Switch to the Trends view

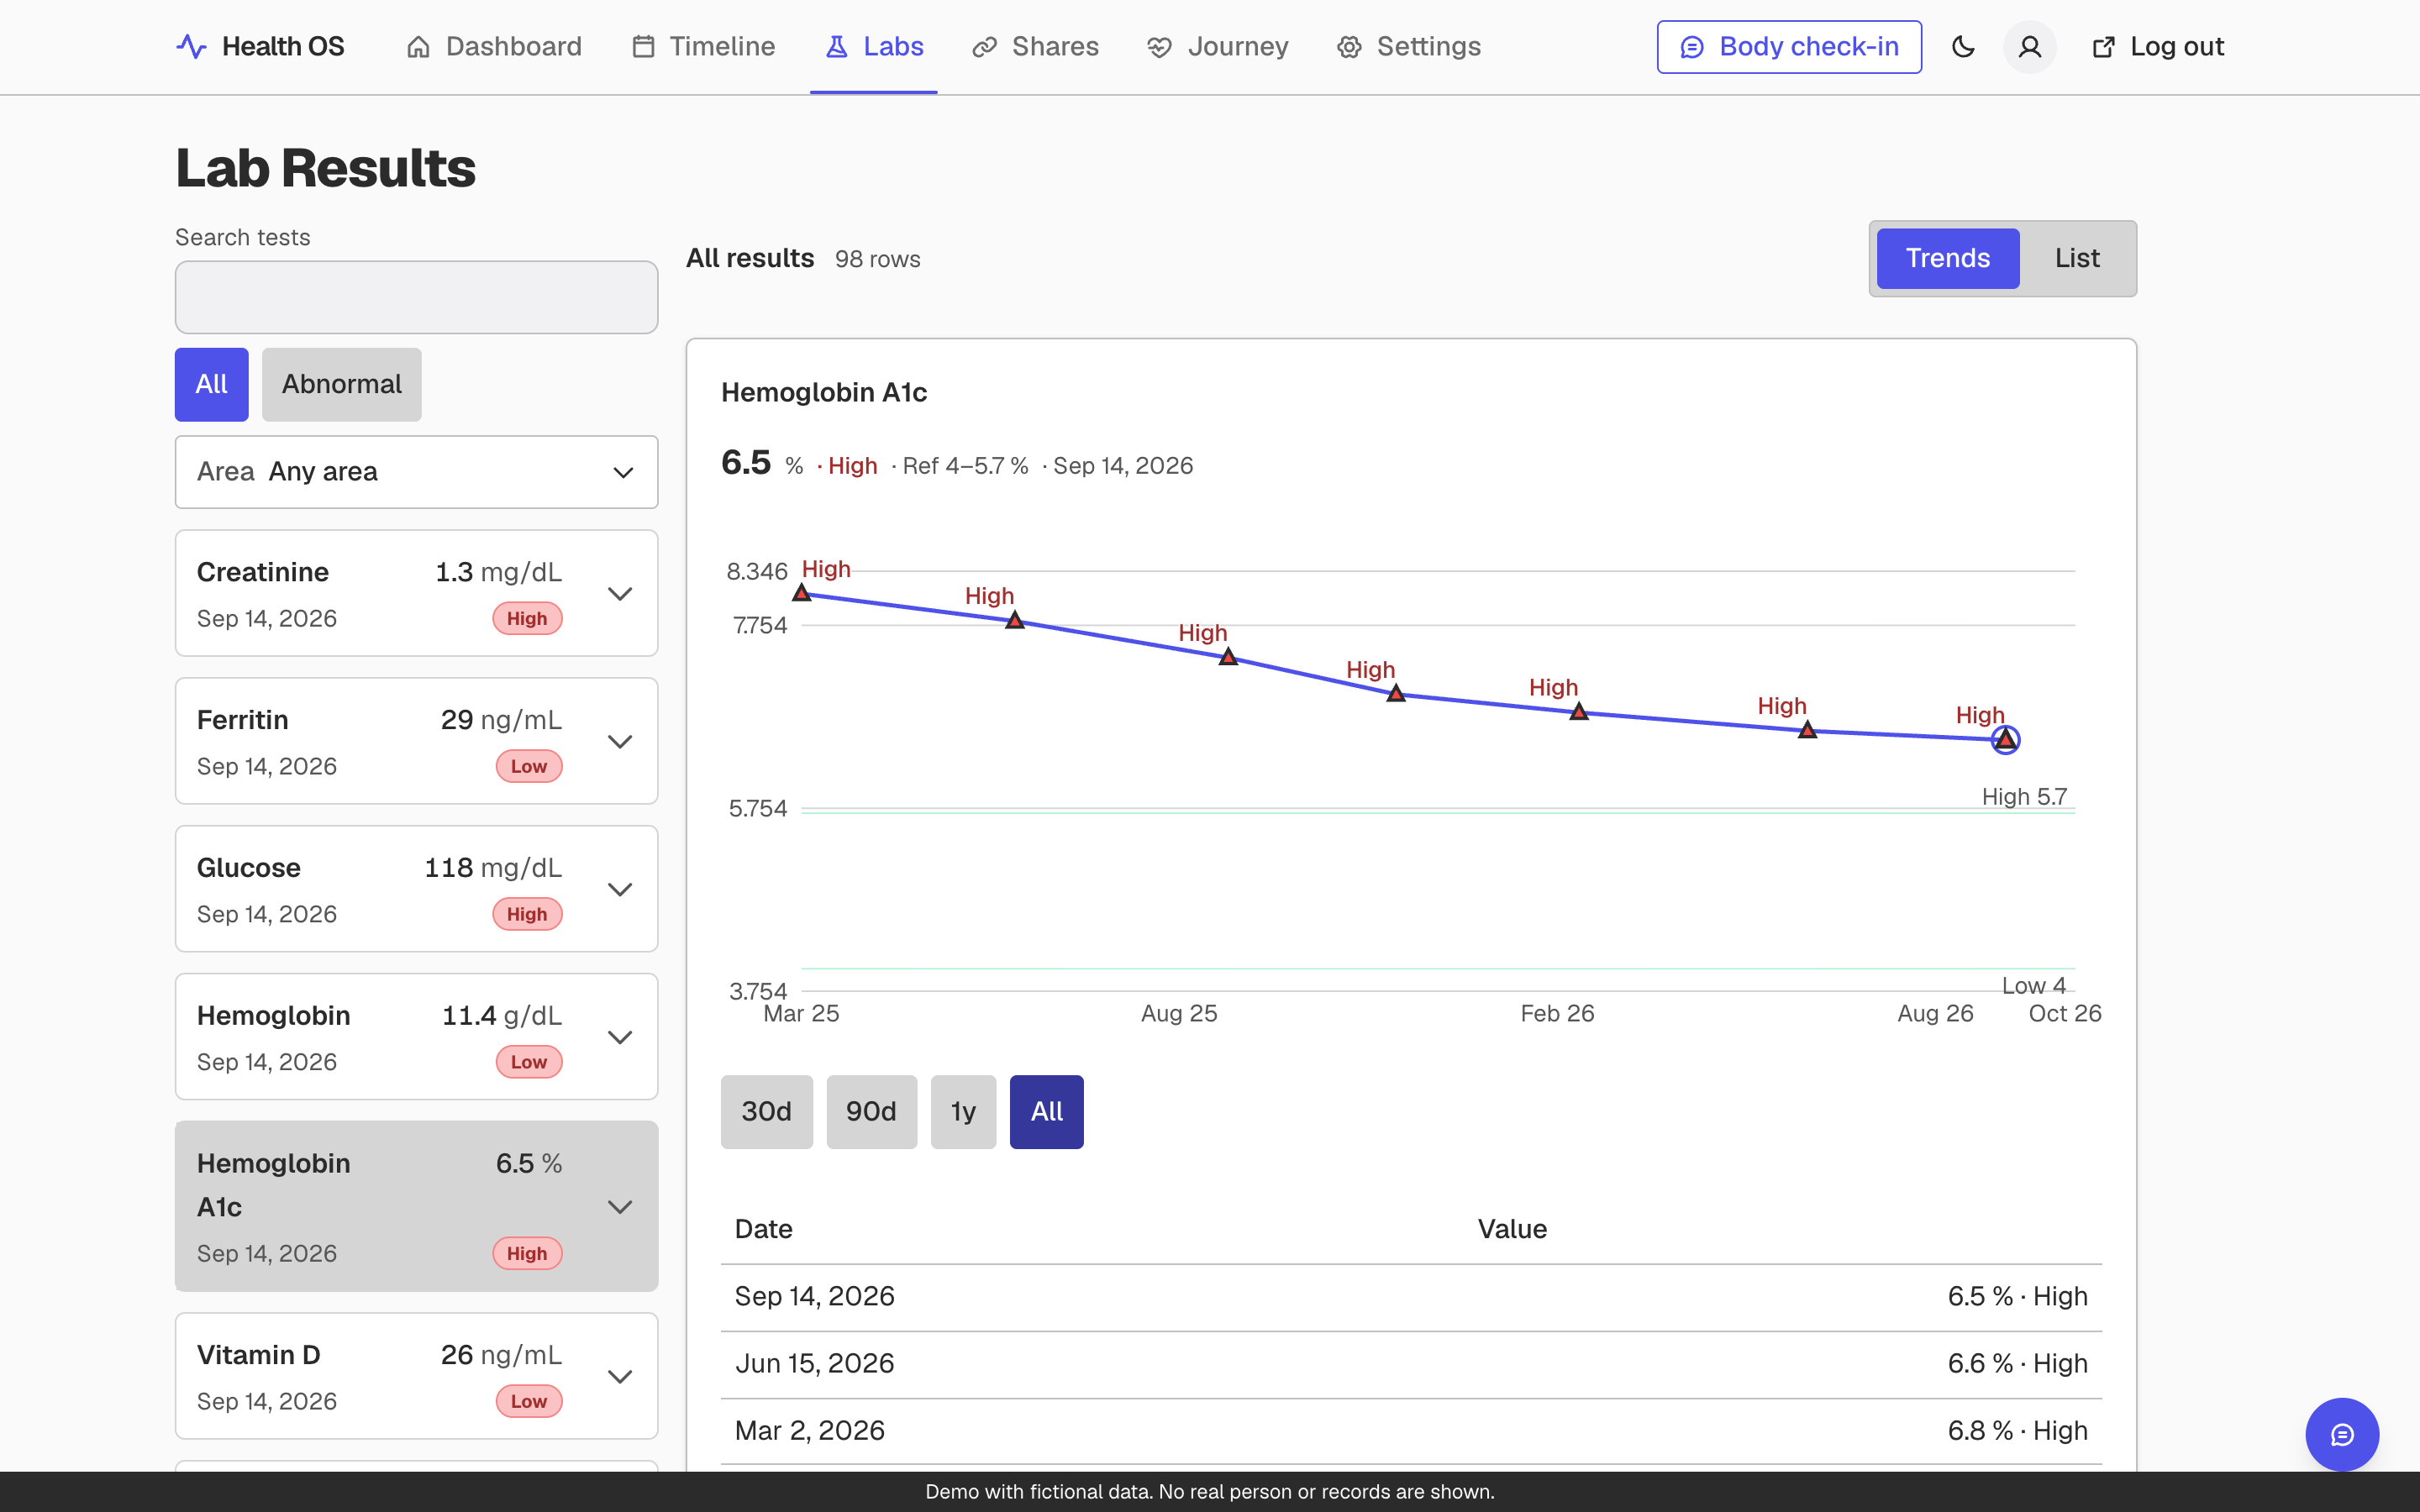tap(1948, 258)
